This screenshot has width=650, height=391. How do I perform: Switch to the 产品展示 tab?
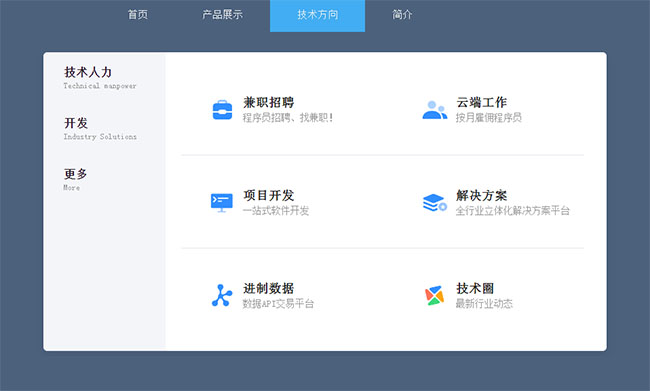coord(222,15)
